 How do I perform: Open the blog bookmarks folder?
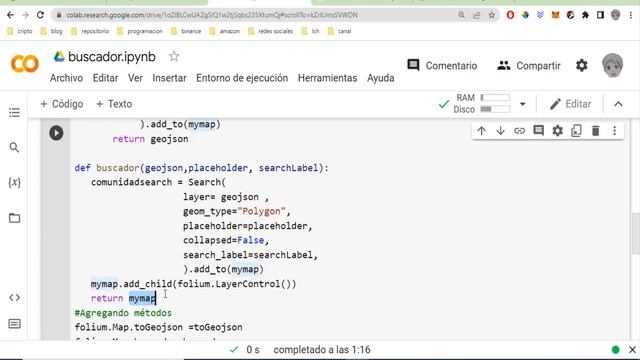(51, 31)
